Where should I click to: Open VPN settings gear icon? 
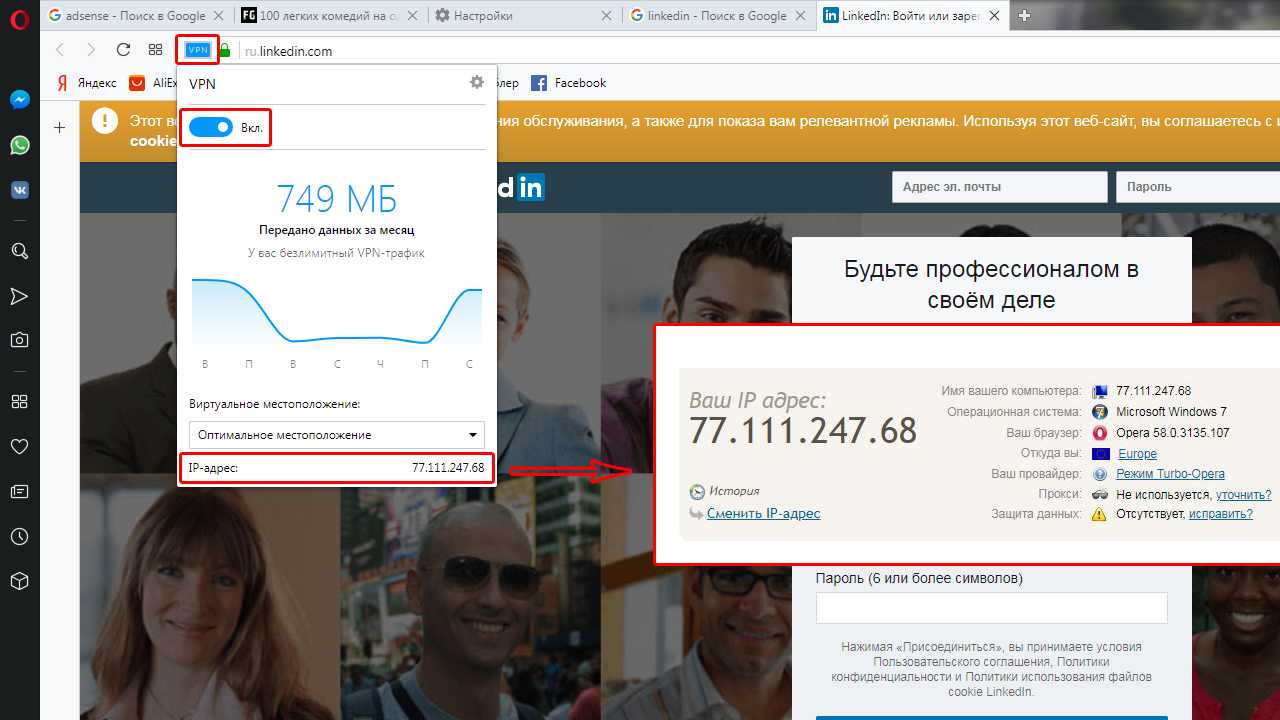(x=477, y=83)
